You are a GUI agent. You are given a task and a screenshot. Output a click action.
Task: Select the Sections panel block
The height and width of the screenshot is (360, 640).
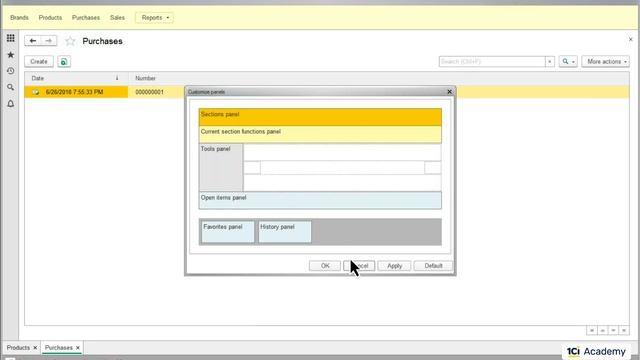pos(320,117)
